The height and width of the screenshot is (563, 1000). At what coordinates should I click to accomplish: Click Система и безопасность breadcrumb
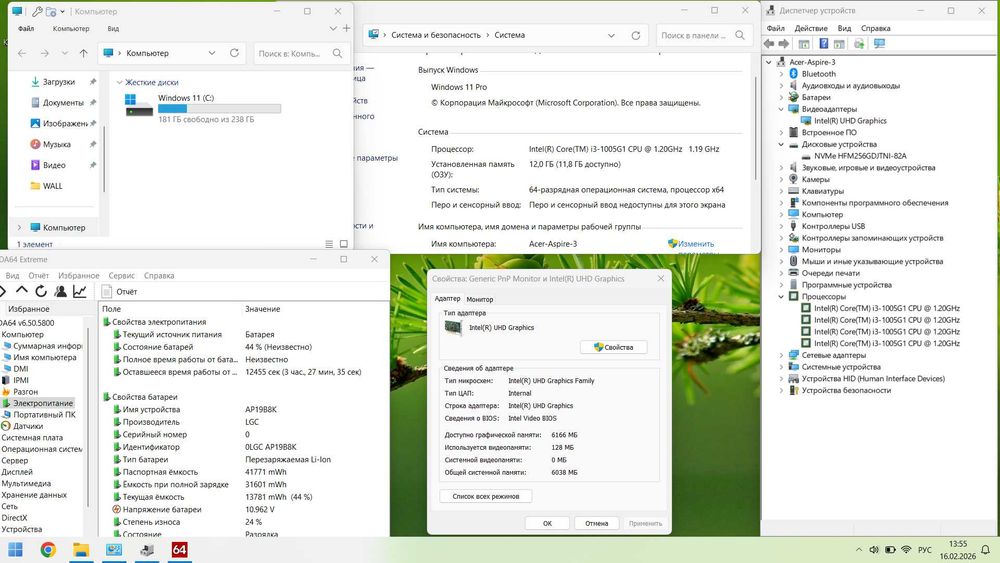click(436, 35)
